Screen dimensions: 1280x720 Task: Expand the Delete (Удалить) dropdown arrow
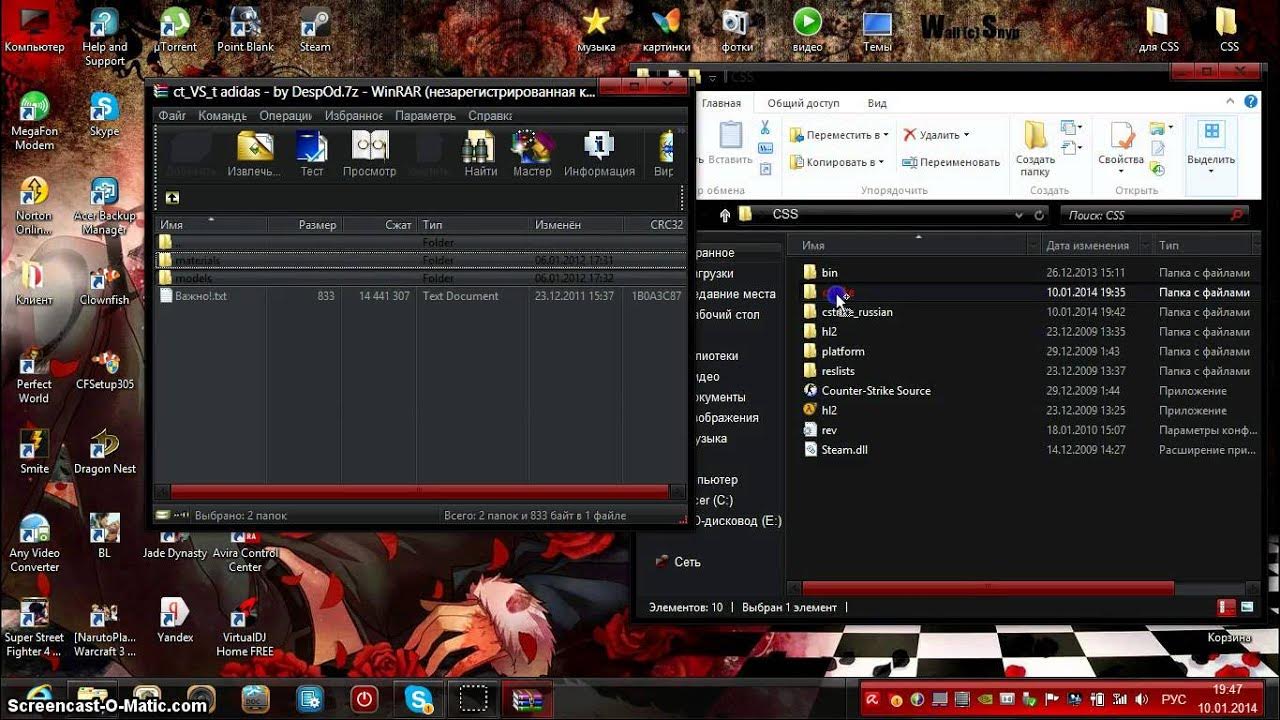pyautogui.click(x=968, y=135)
